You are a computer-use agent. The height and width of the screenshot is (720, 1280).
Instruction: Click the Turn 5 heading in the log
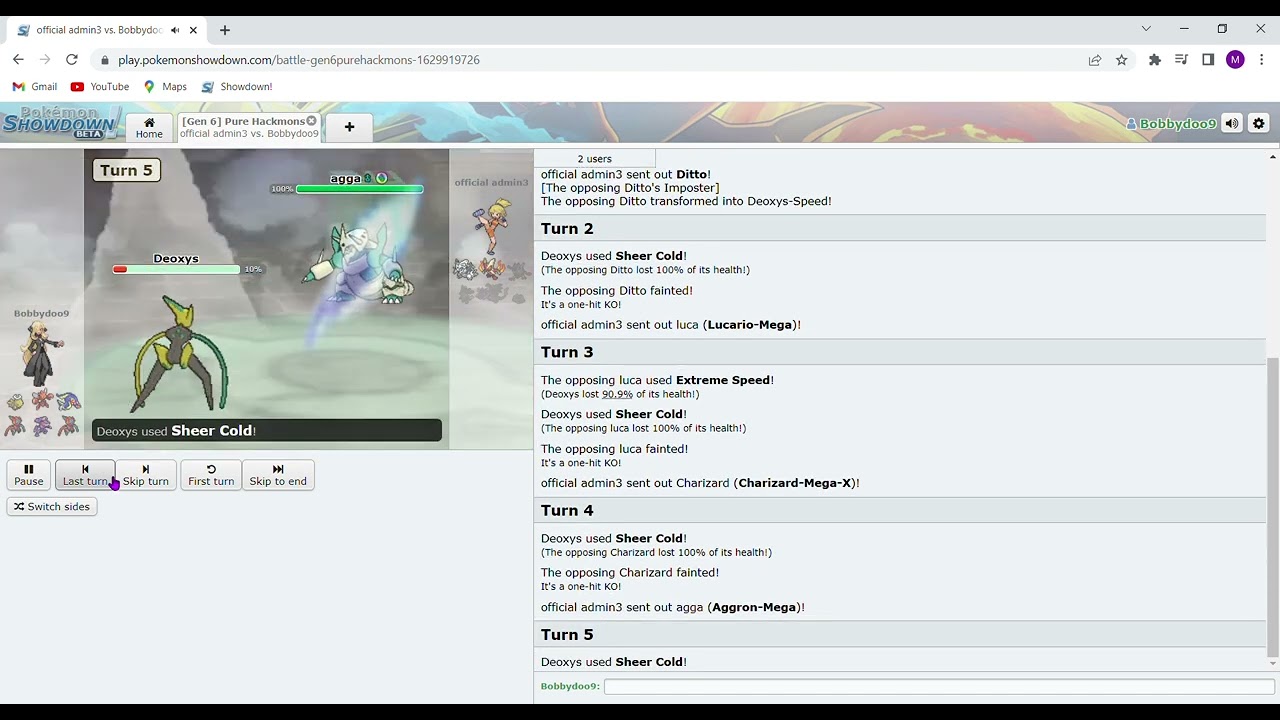point(567,635)
